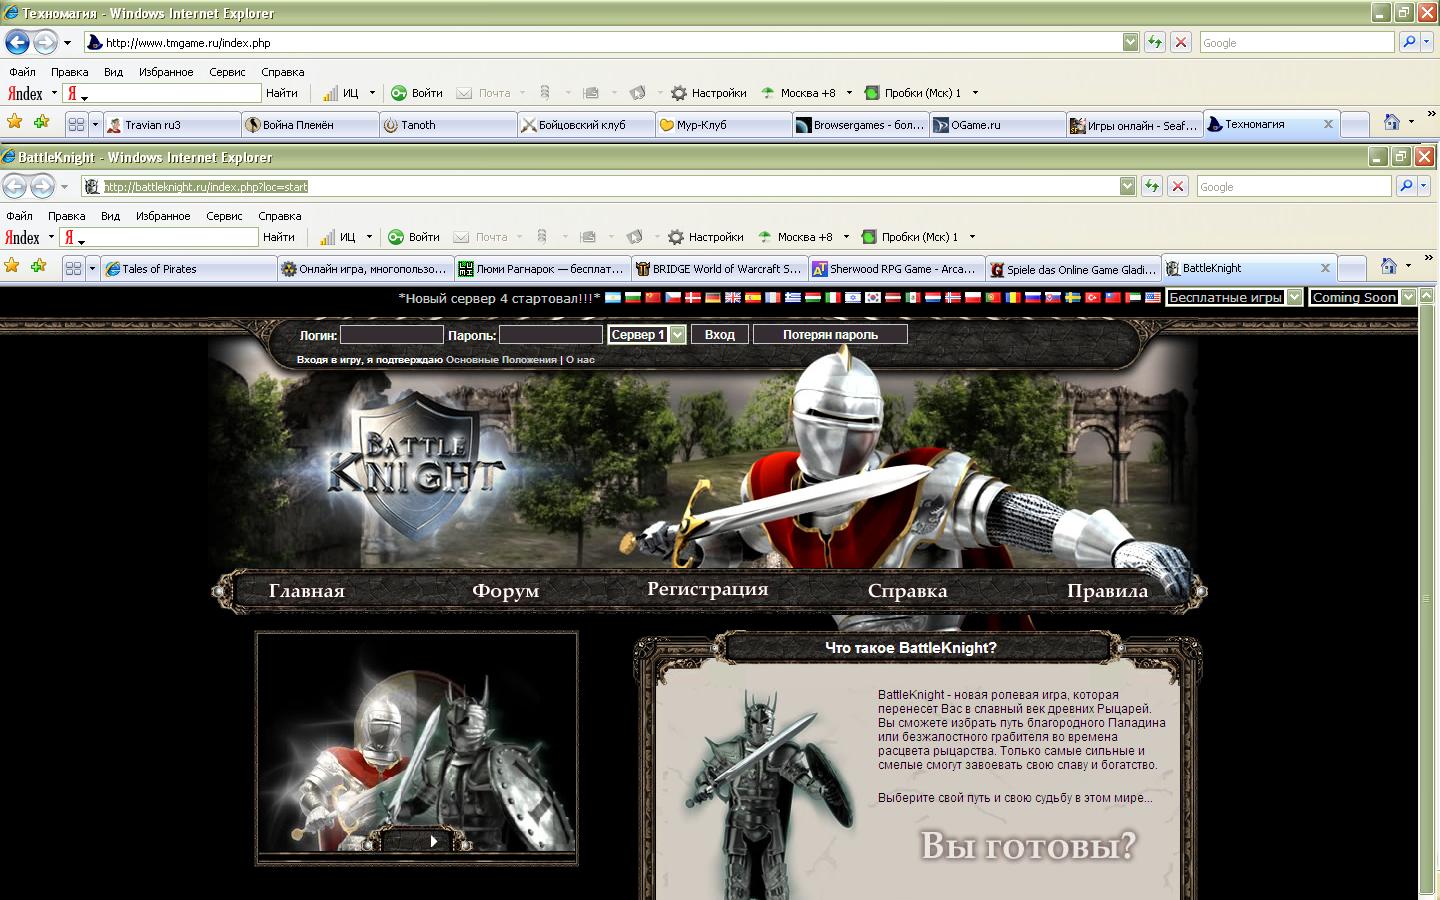The height and width of the screenshot is (900, 1440).
Task: Open Favorites star in BattleKnight window
Action: (12, 266)
